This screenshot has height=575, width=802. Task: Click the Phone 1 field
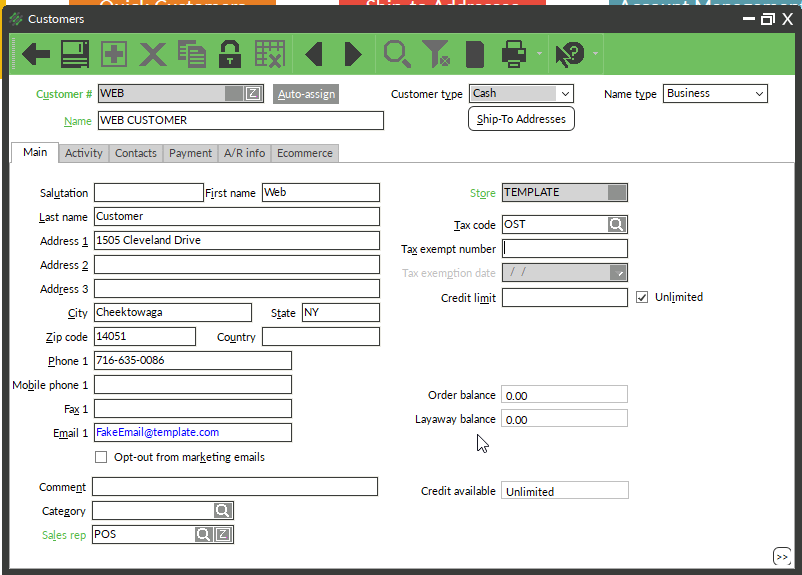193,361
